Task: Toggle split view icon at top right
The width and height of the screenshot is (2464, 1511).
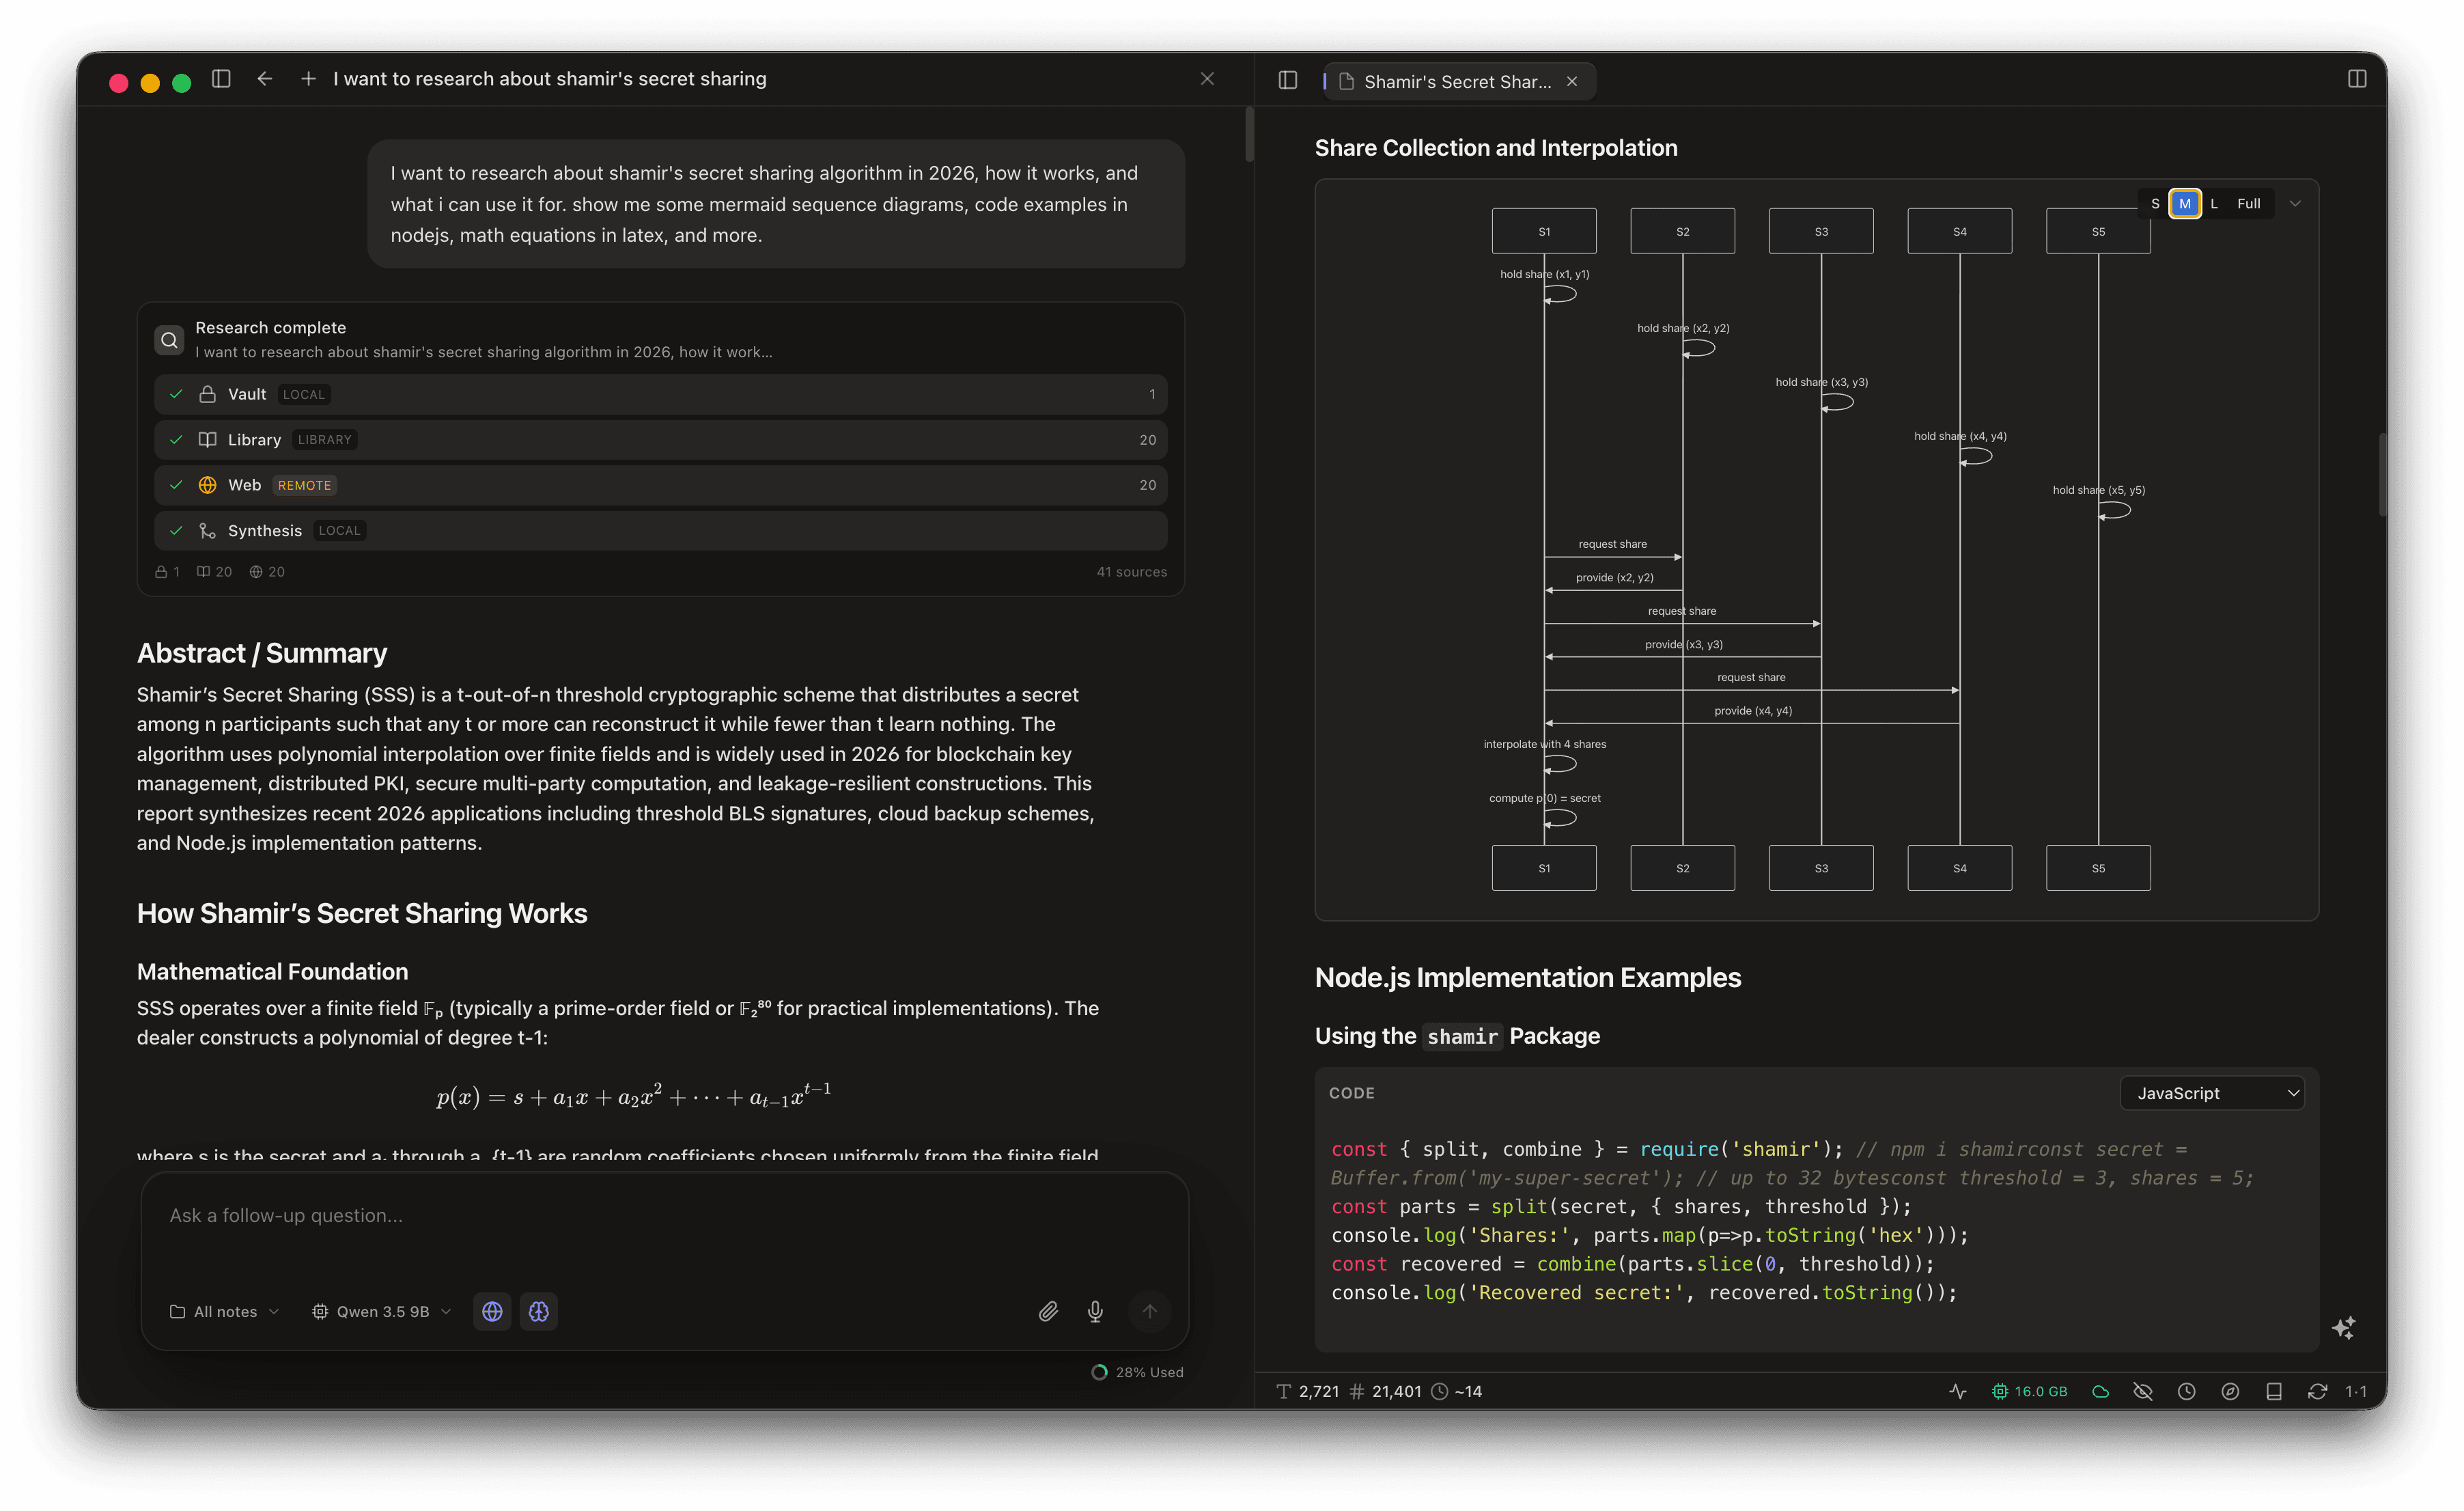Action: click(2356, 79)
